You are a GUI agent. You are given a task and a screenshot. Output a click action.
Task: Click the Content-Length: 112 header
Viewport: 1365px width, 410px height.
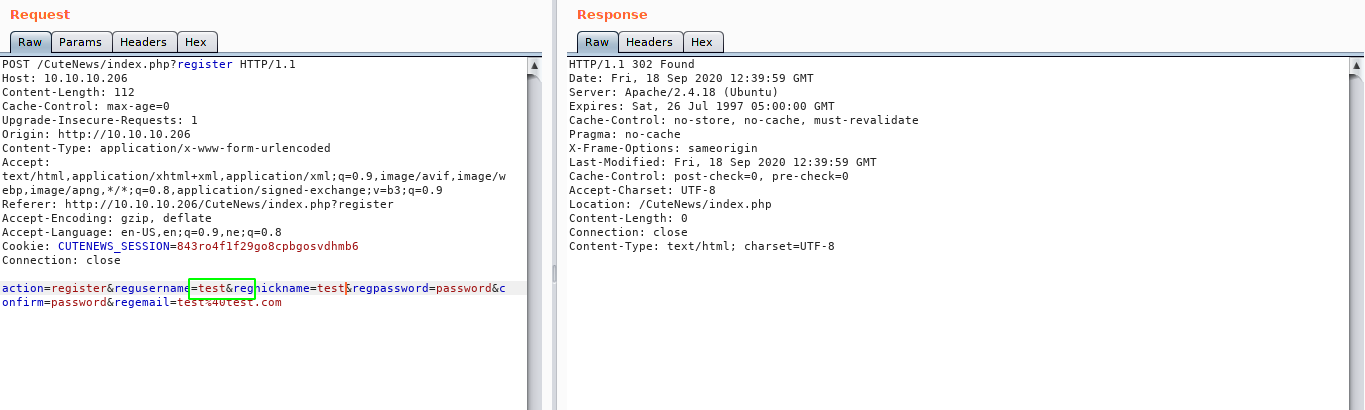click(x=68, y=92)
